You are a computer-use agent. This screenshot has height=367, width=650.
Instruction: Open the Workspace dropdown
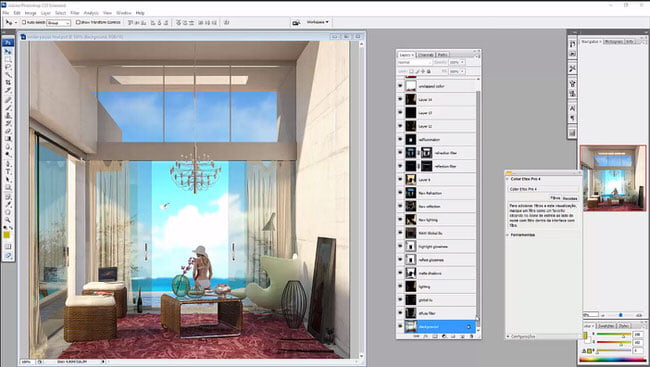(x=318, y=22)
